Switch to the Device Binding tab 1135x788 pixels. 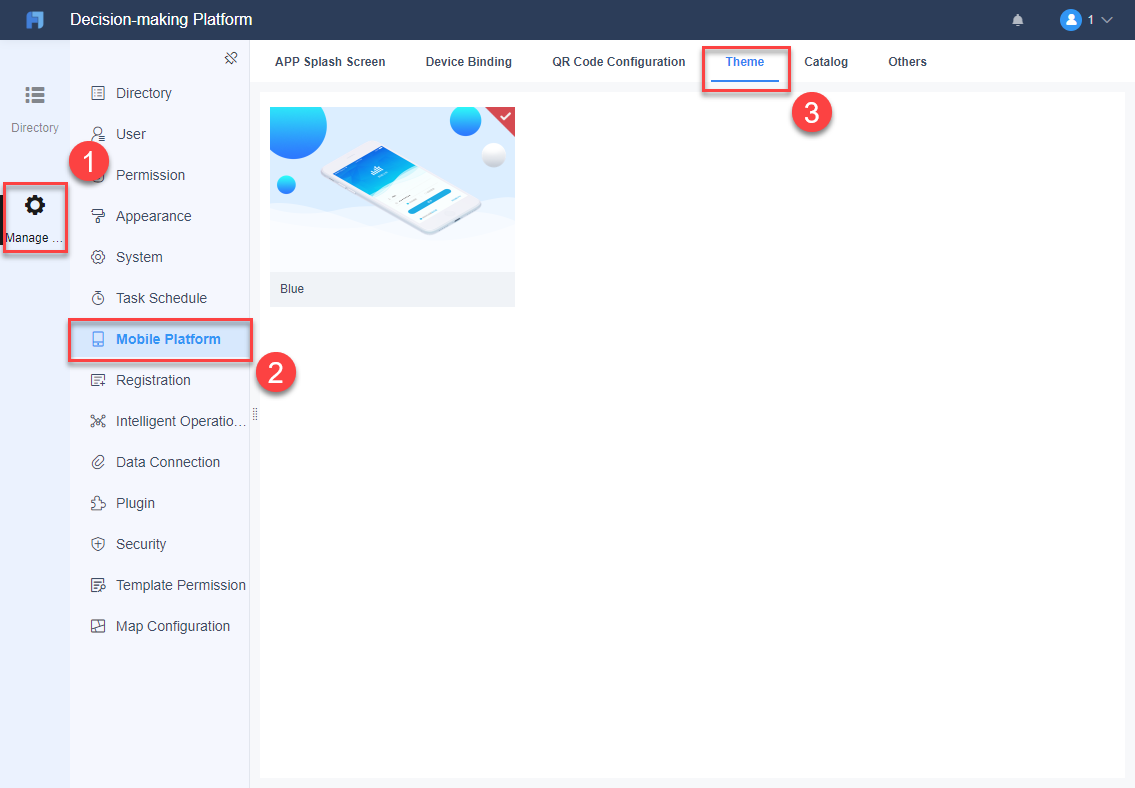click(x=468, y=61)
